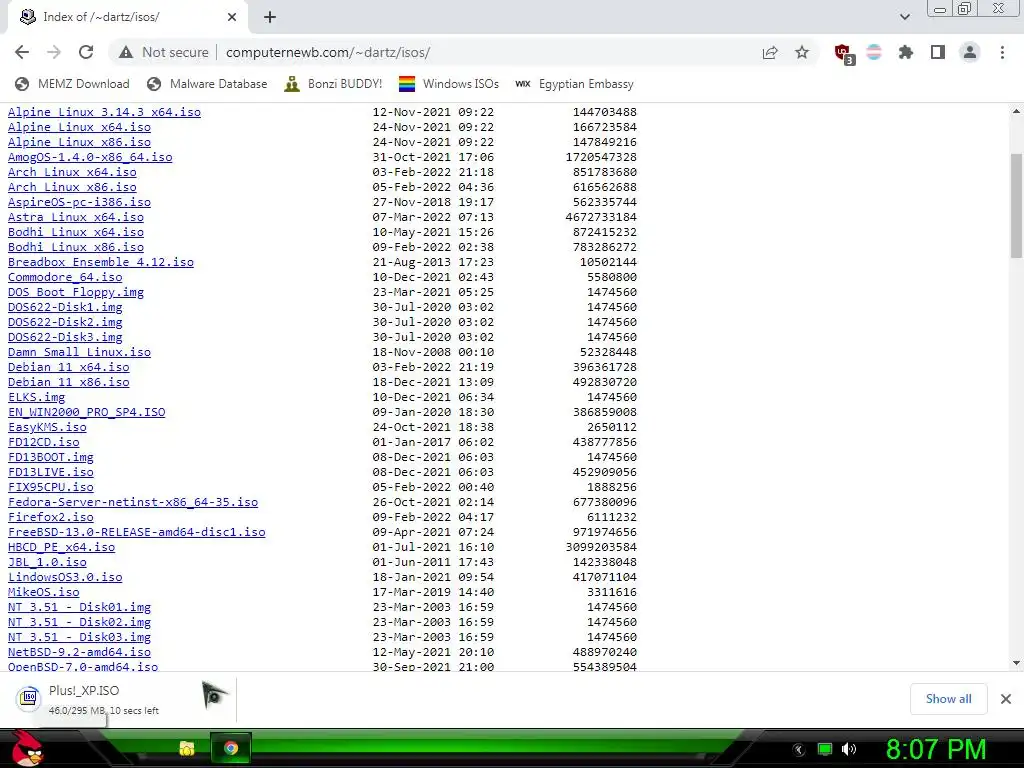Click the ELKS.img link
Viewport: 1024px width, 768px height.
point(37,397)
